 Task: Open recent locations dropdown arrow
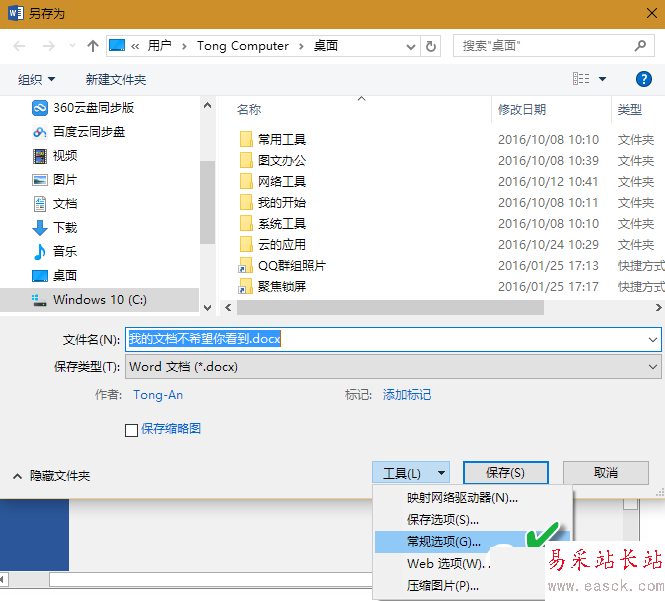[72, 46]
